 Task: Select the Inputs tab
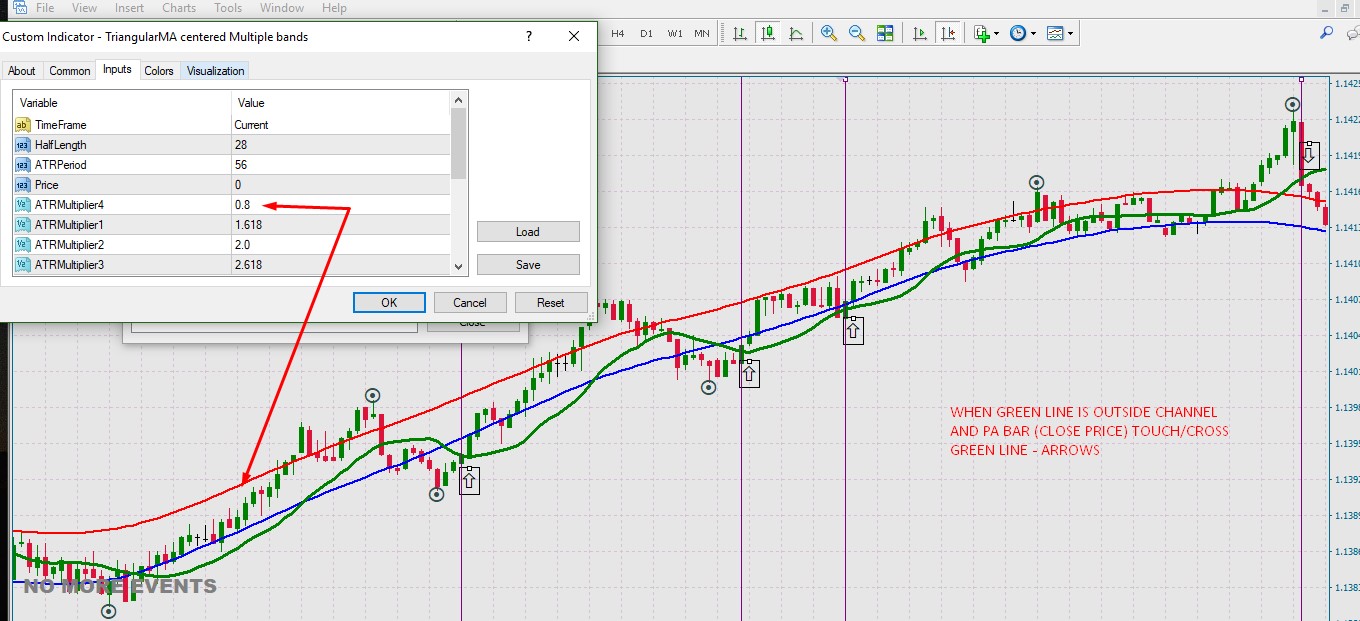pos(117,69)
